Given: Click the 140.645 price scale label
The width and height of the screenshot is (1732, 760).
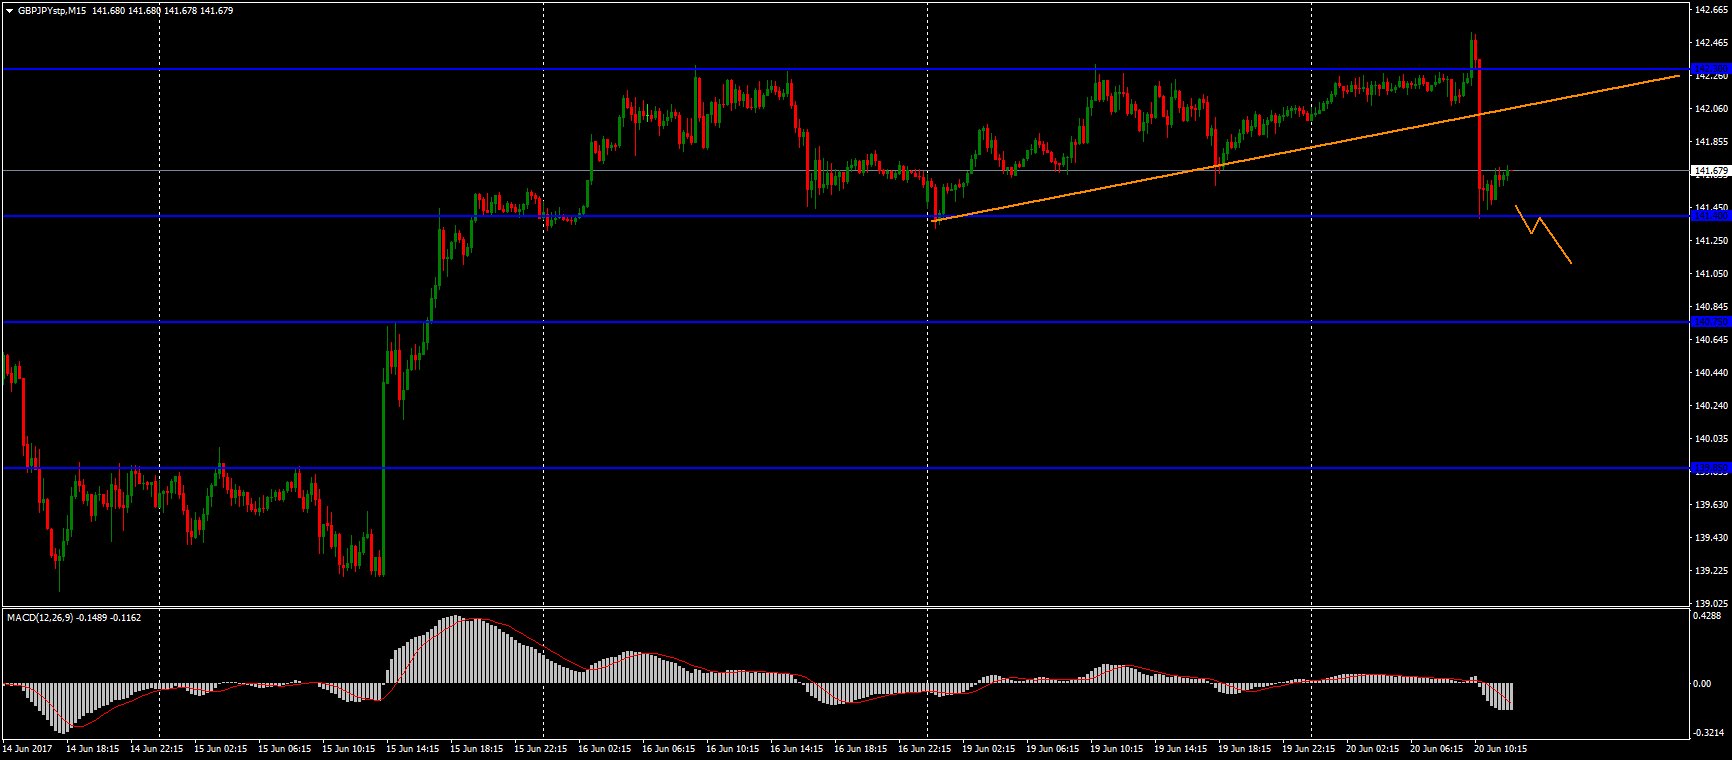Looking at the screenshot, I should click(x=1712, y=340).
